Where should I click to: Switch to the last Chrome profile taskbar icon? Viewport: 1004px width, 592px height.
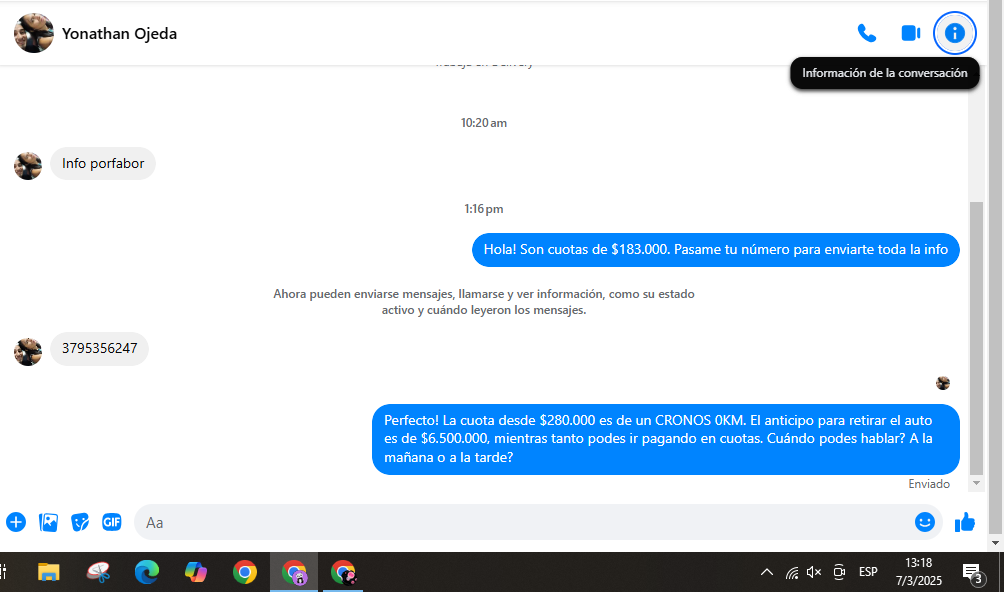[x=343, y=572]
